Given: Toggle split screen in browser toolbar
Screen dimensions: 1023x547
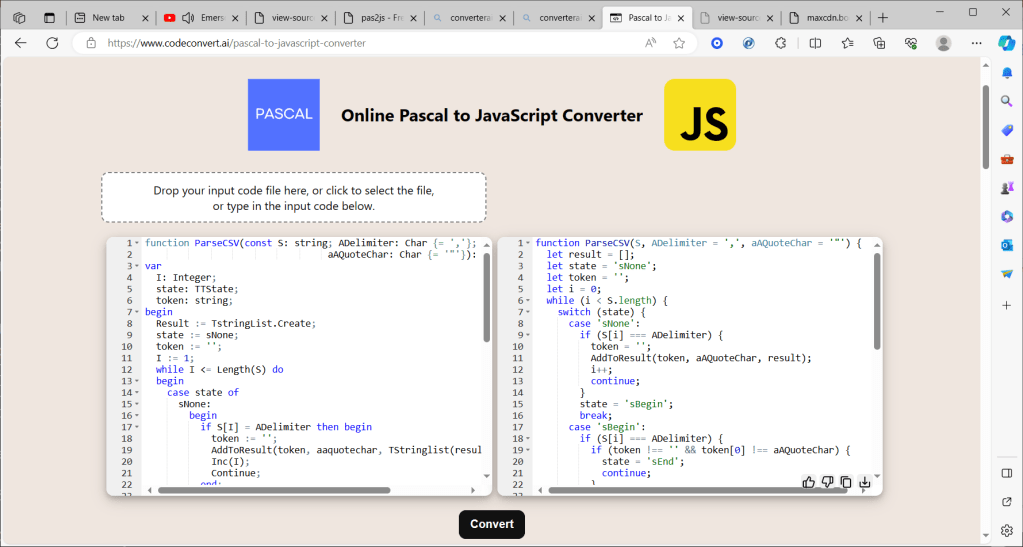Looking at the screenshot, I should 815,43.
